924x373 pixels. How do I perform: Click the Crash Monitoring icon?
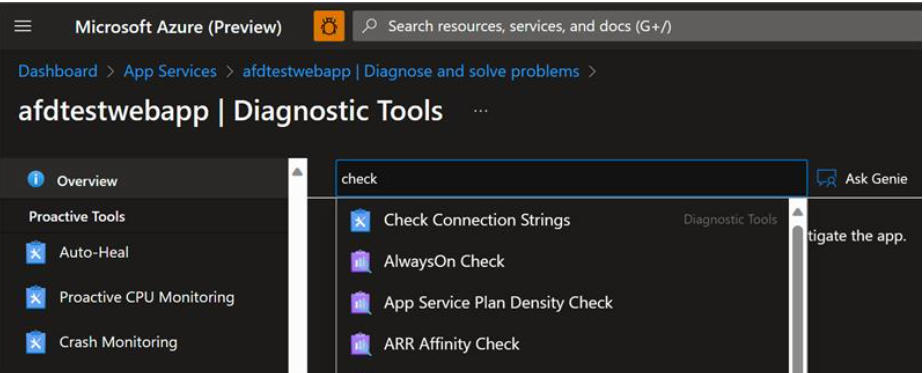[x=36, y=342]
